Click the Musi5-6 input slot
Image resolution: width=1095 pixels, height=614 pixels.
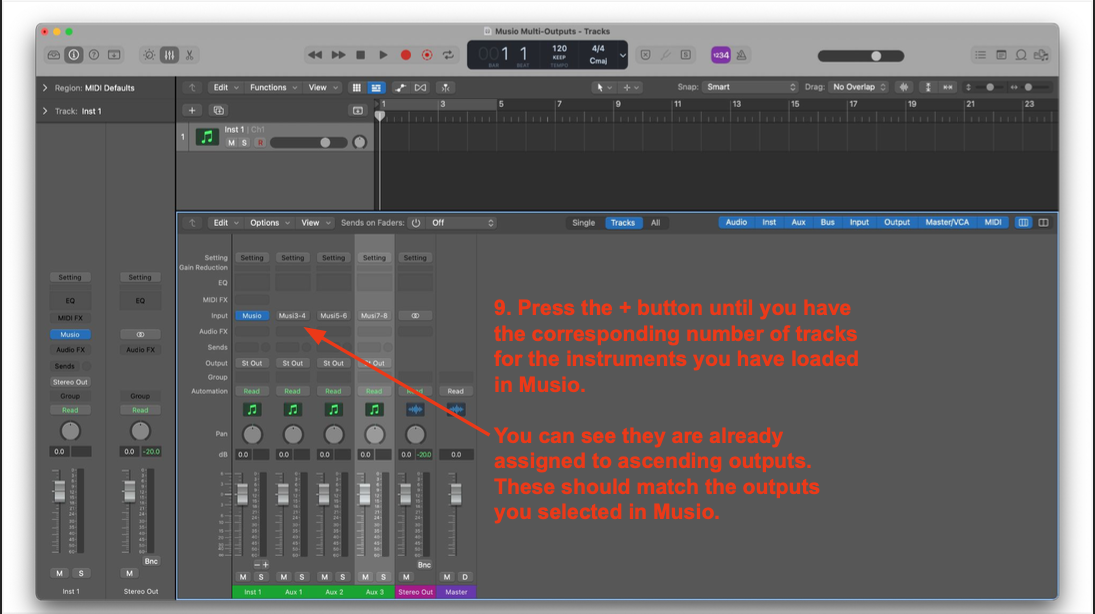333,316
